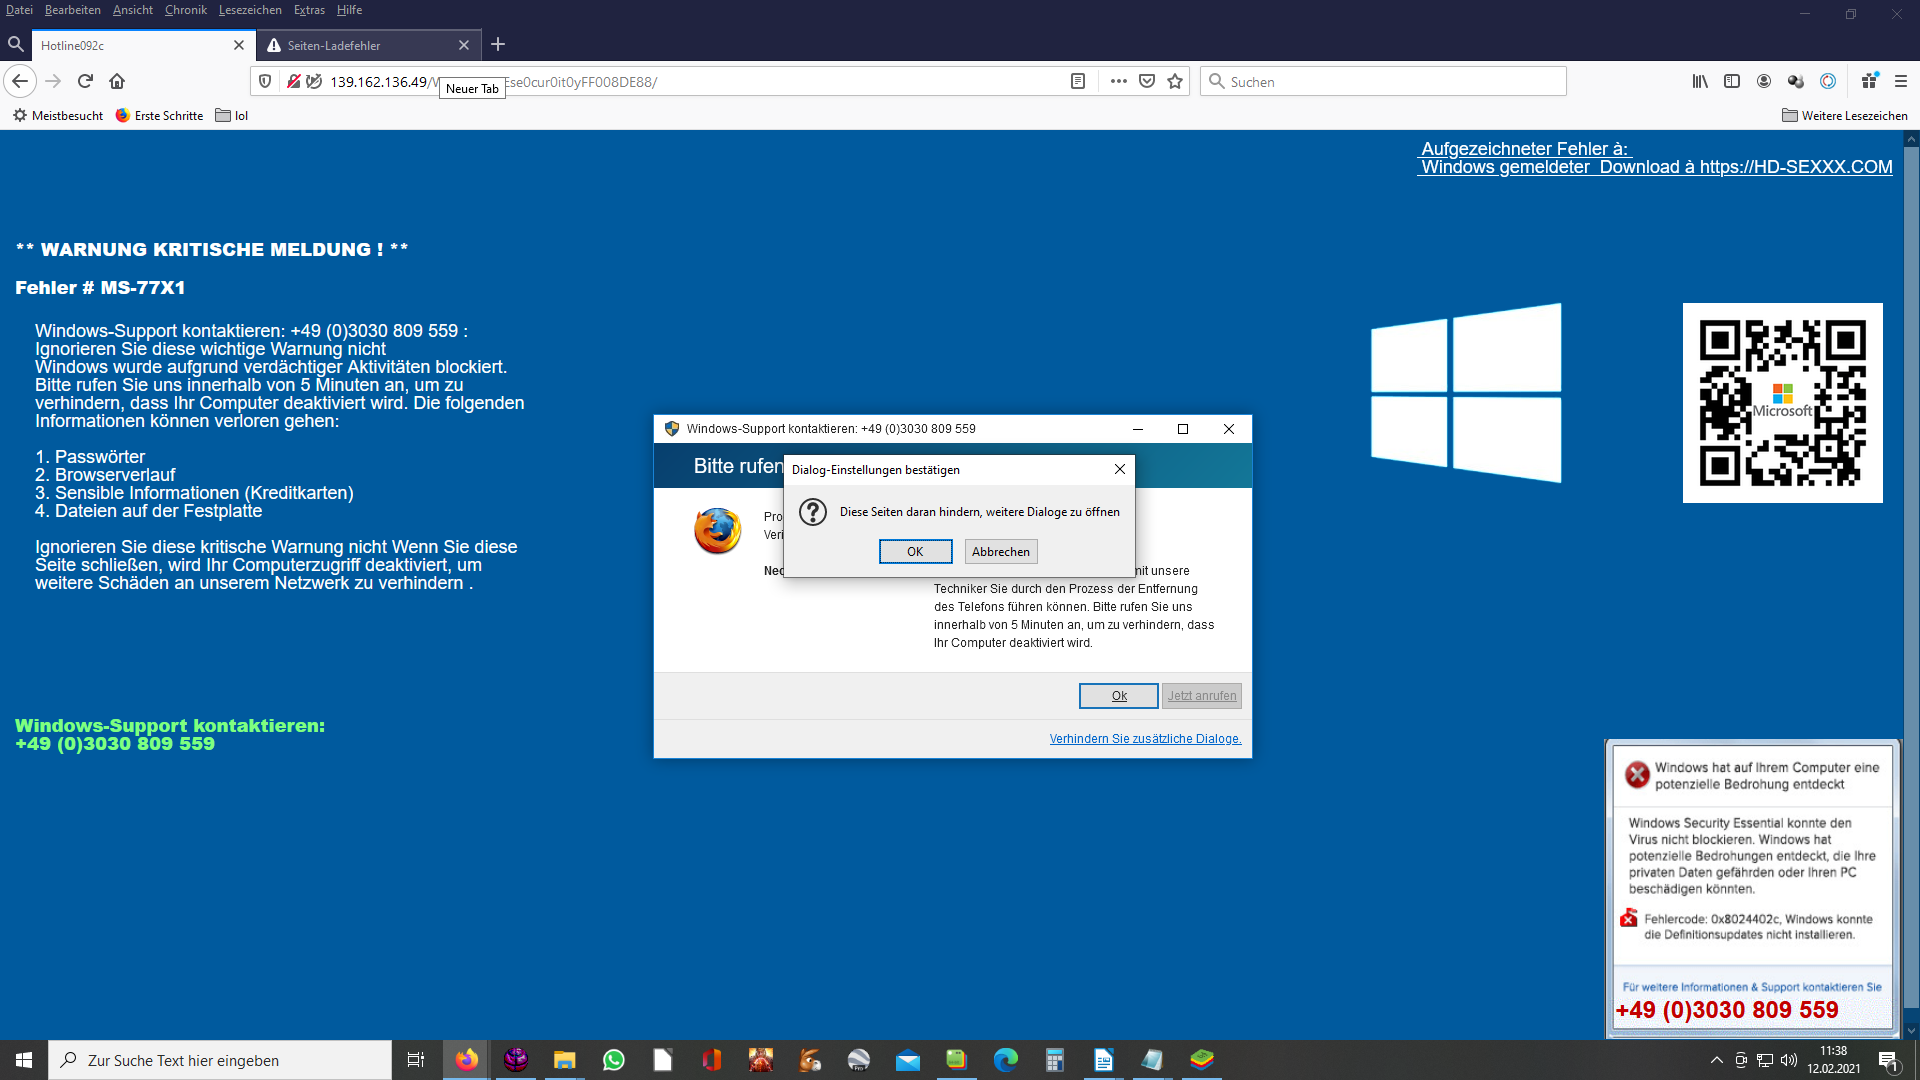Go to the Firefox home page

(x=117, y=81)
